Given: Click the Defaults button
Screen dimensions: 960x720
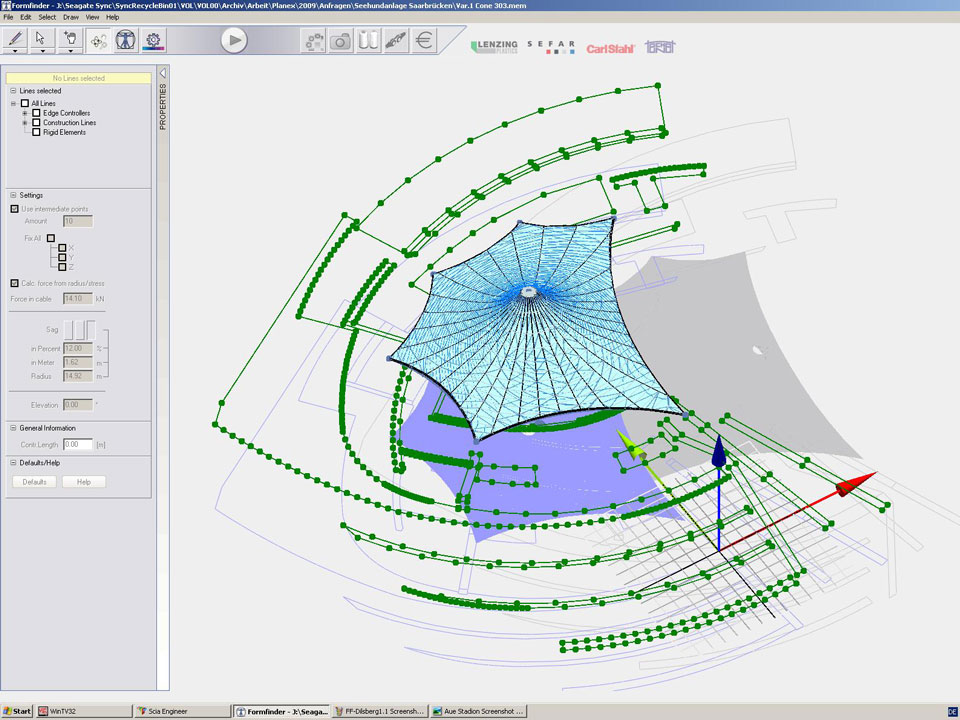Looking at the screenshot, I should pyautogui.click(x=35, y=482).
